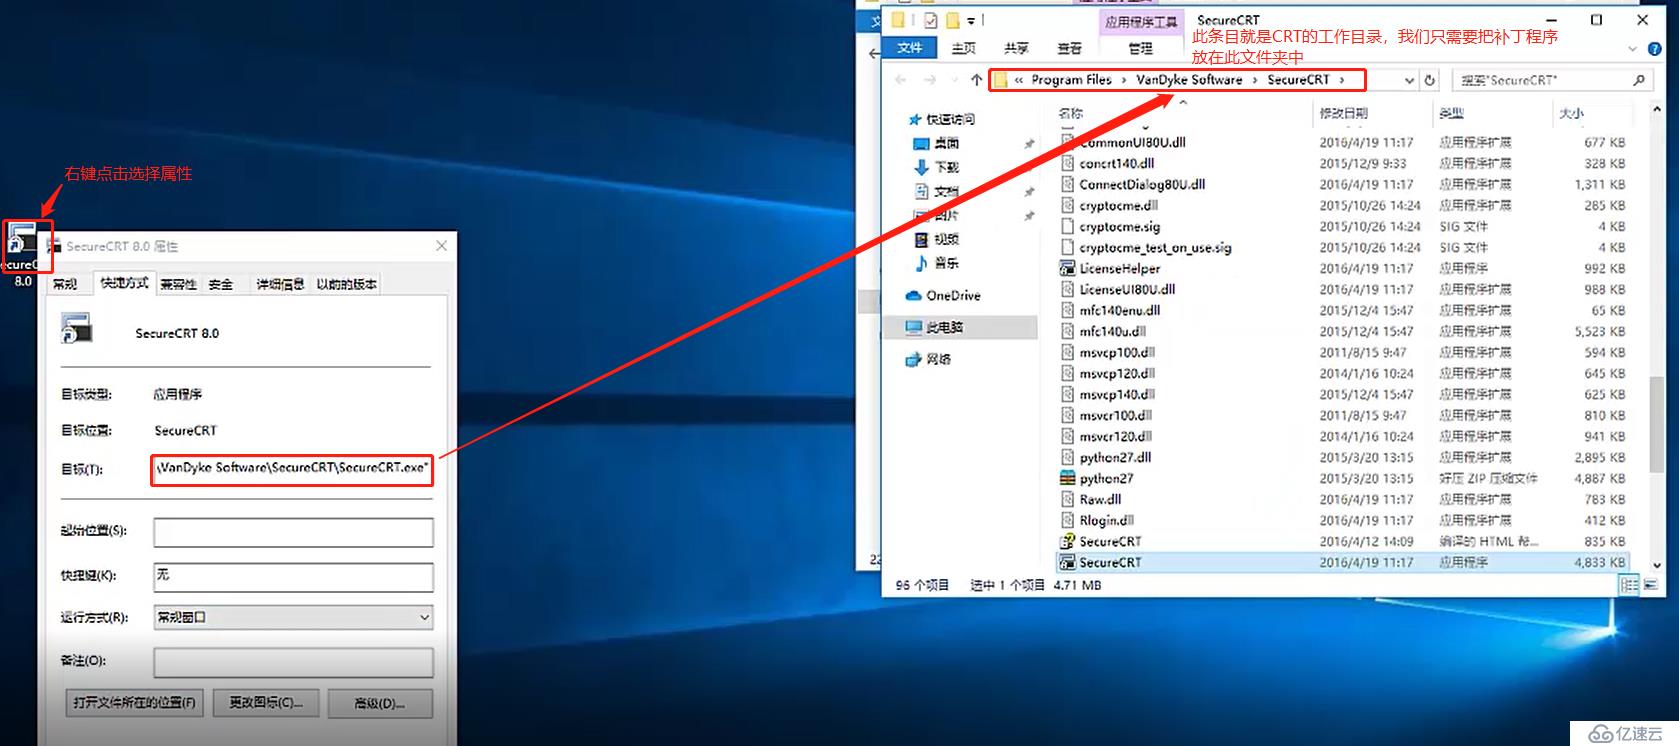Expand the hidden path chevron at address bar start
The image size is (1679, 746).
pyautogui.click(x=1018, y=80)
